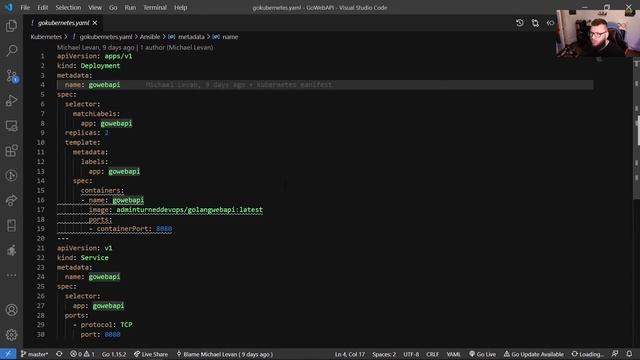Open the Selection menu
Image resolution: width=640 pixels, height=360 pixels.
(68, 7)
